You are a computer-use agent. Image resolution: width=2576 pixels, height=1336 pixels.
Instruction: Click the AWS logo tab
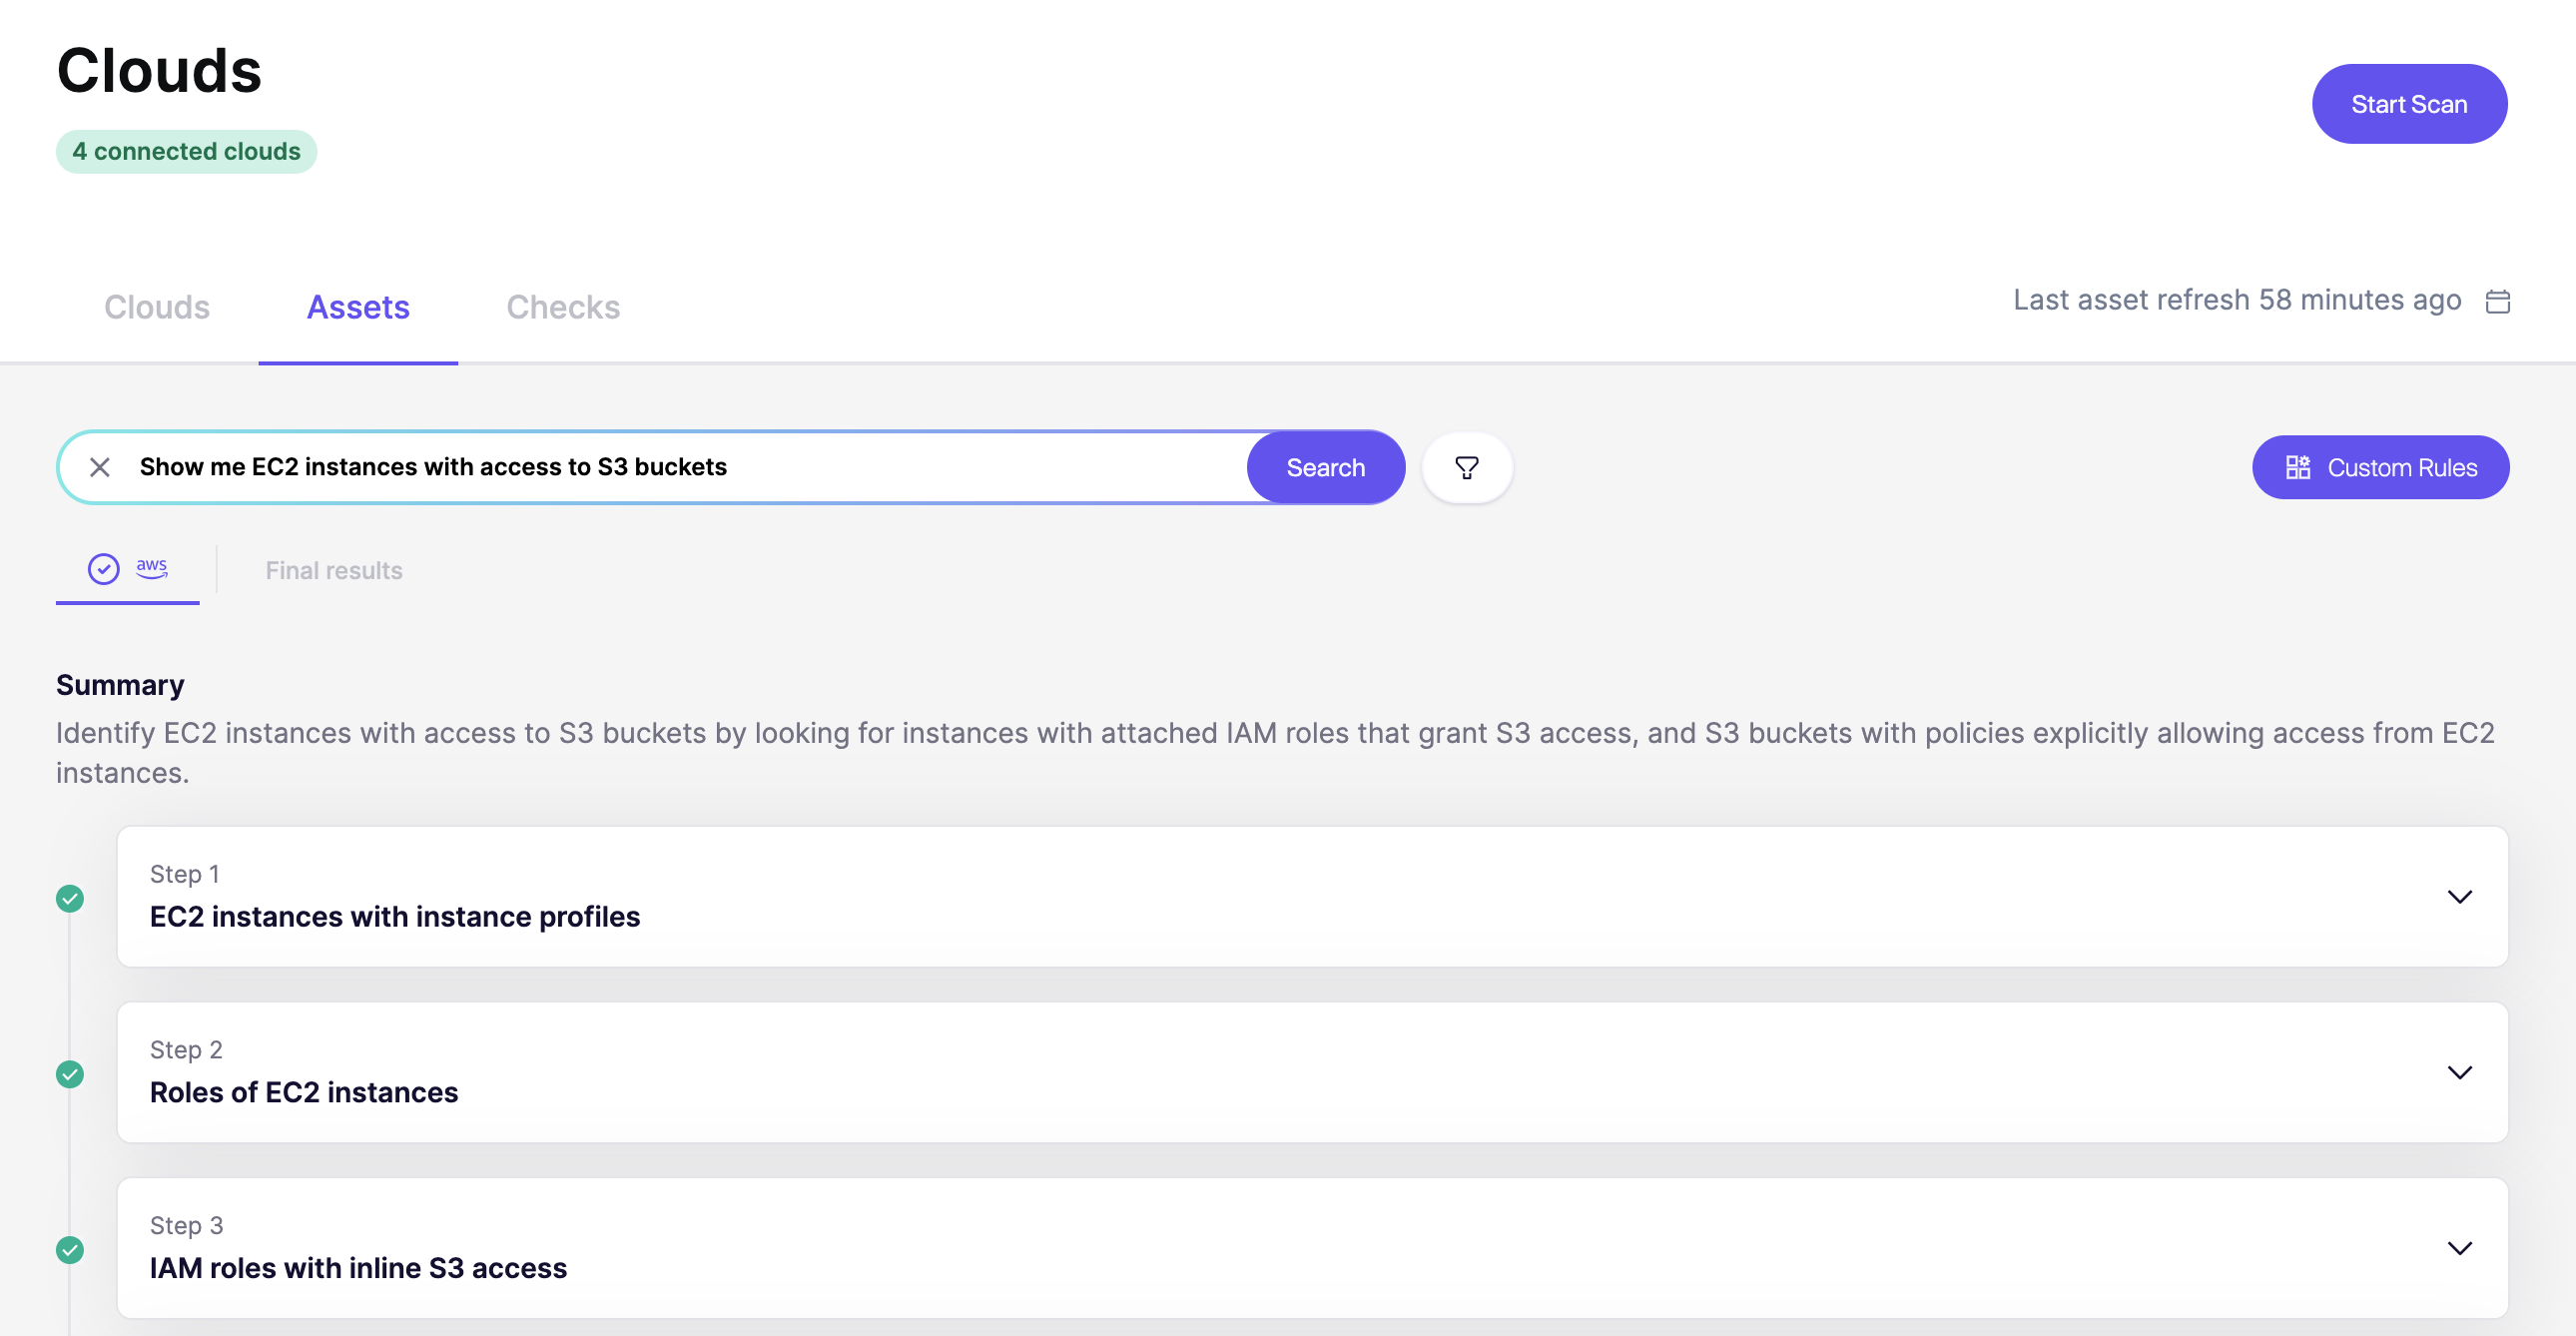coord(152,568)
